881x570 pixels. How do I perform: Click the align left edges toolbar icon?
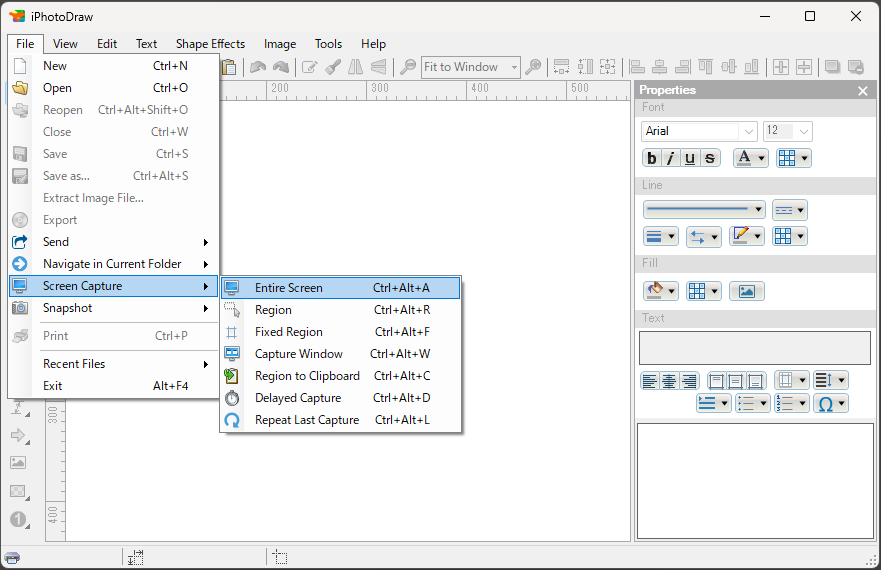(x=637, y=67)
